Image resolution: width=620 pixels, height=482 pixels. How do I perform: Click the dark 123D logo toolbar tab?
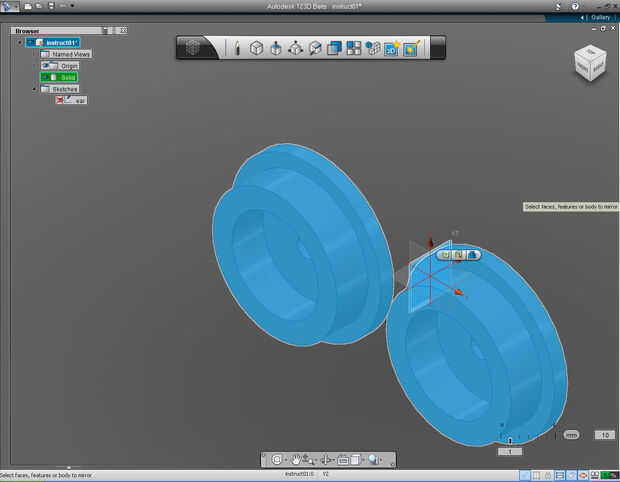(x=193, y=48)
